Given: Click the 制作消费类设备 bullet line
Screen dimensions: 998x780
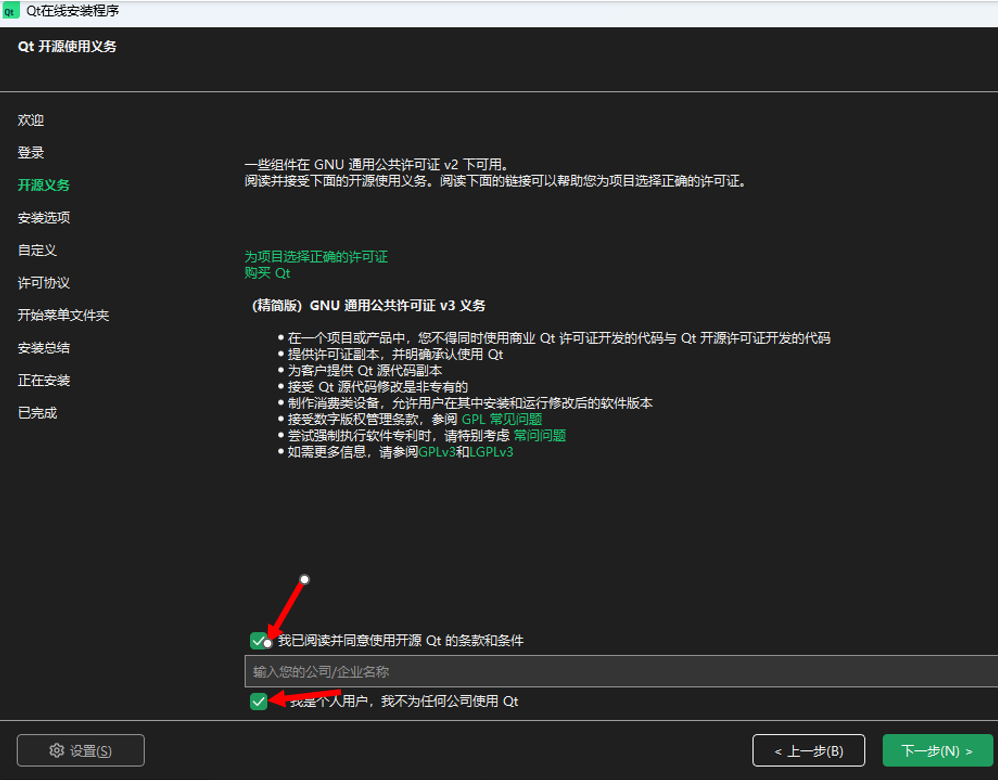Looking at the screenshot, I should [470, 403].
